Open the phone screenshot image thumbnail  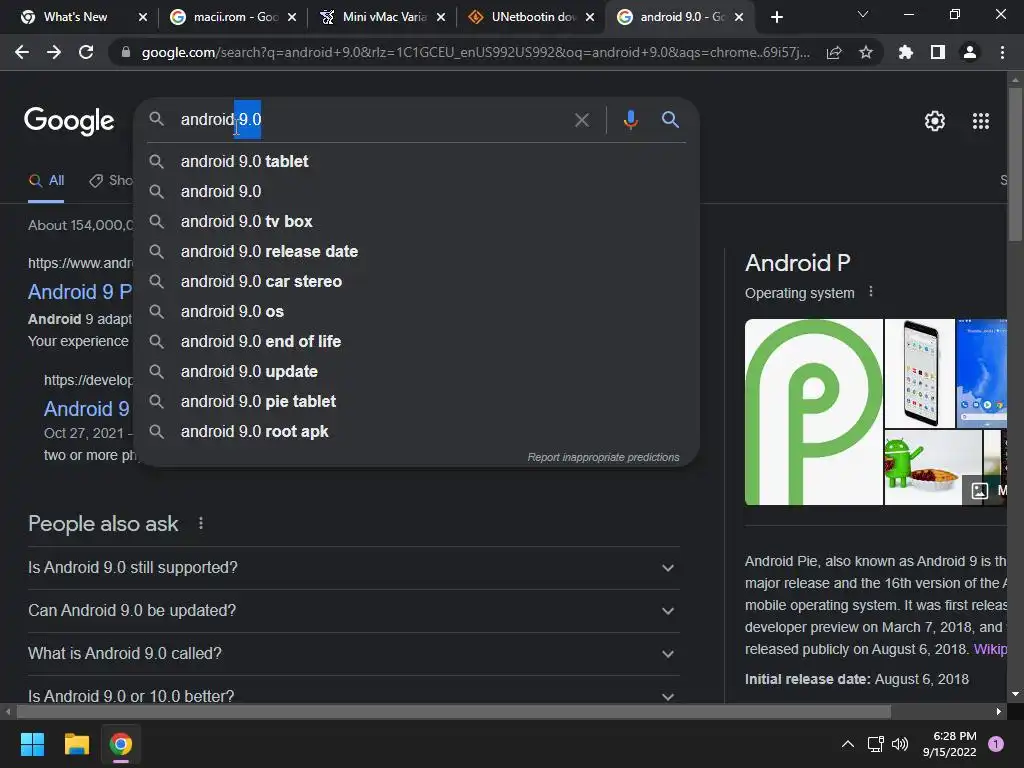[x=920, y=374]
